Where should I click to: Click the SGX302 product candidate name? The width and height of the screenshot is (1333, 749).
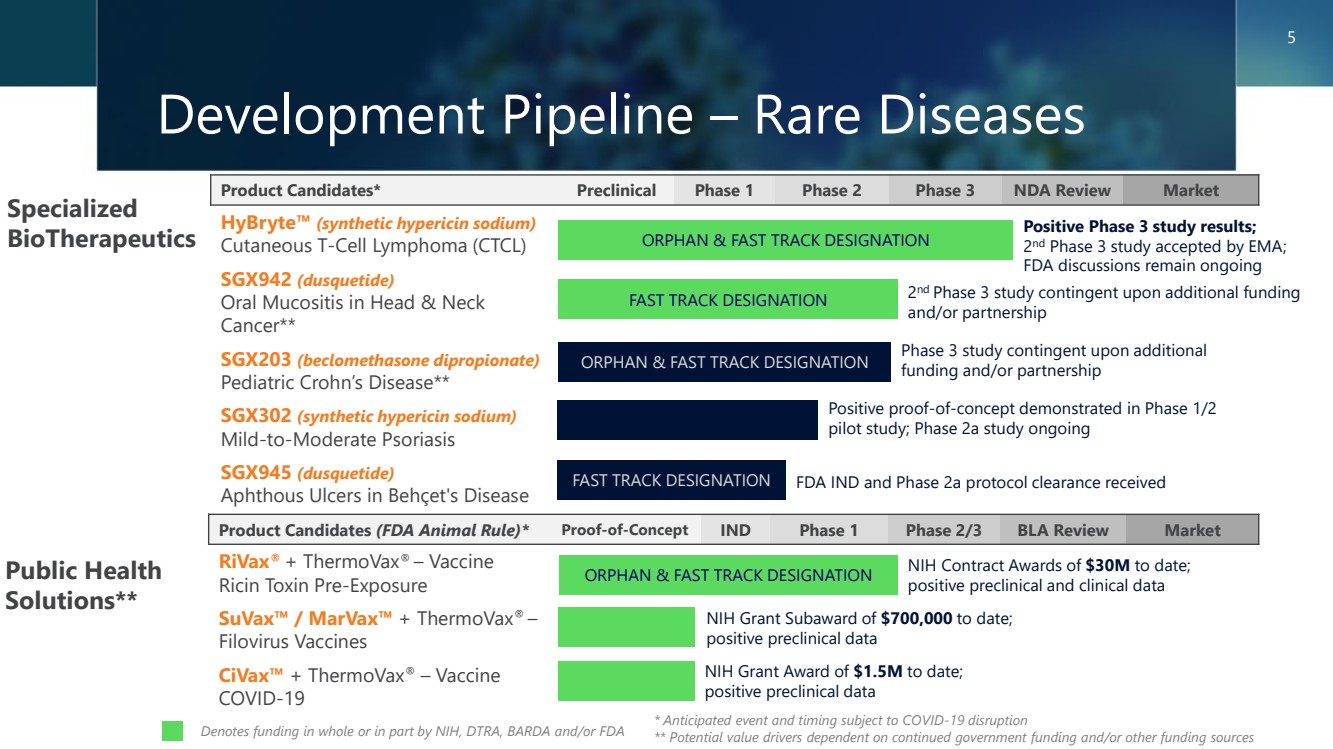[x=256, y=416]
